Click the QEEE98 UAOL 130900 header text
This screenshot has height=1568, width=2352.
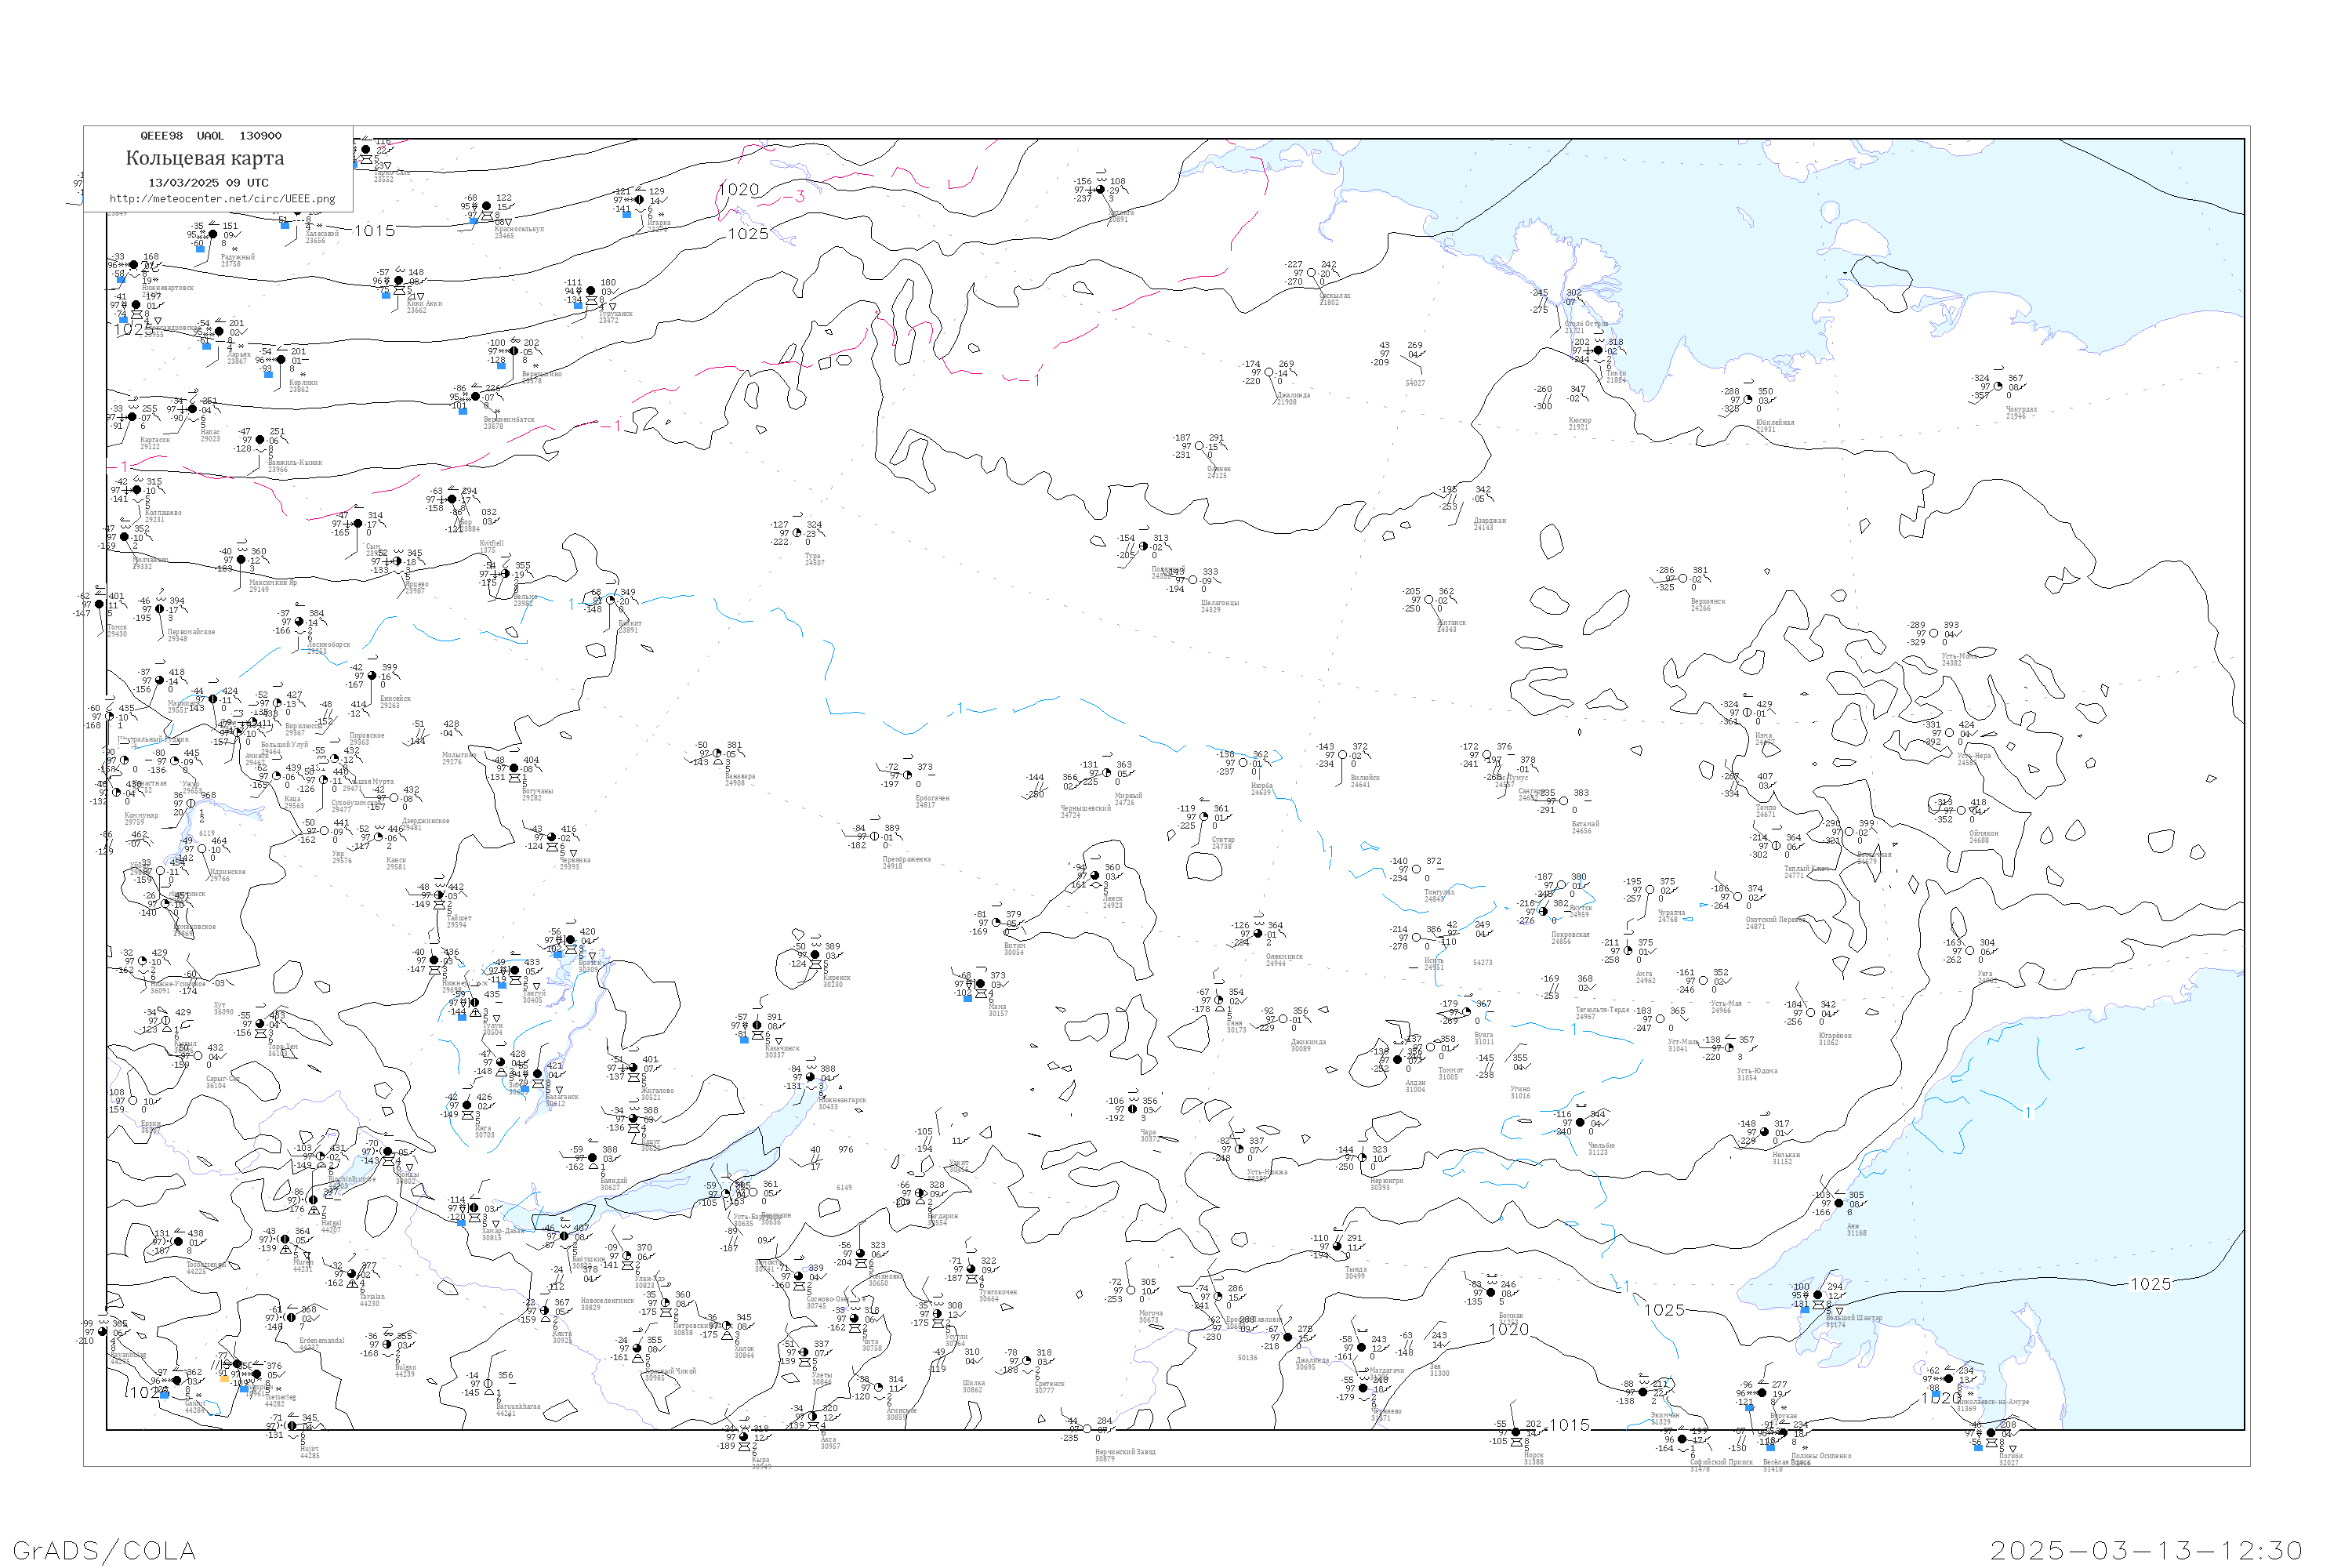click(x=211, y=136)
